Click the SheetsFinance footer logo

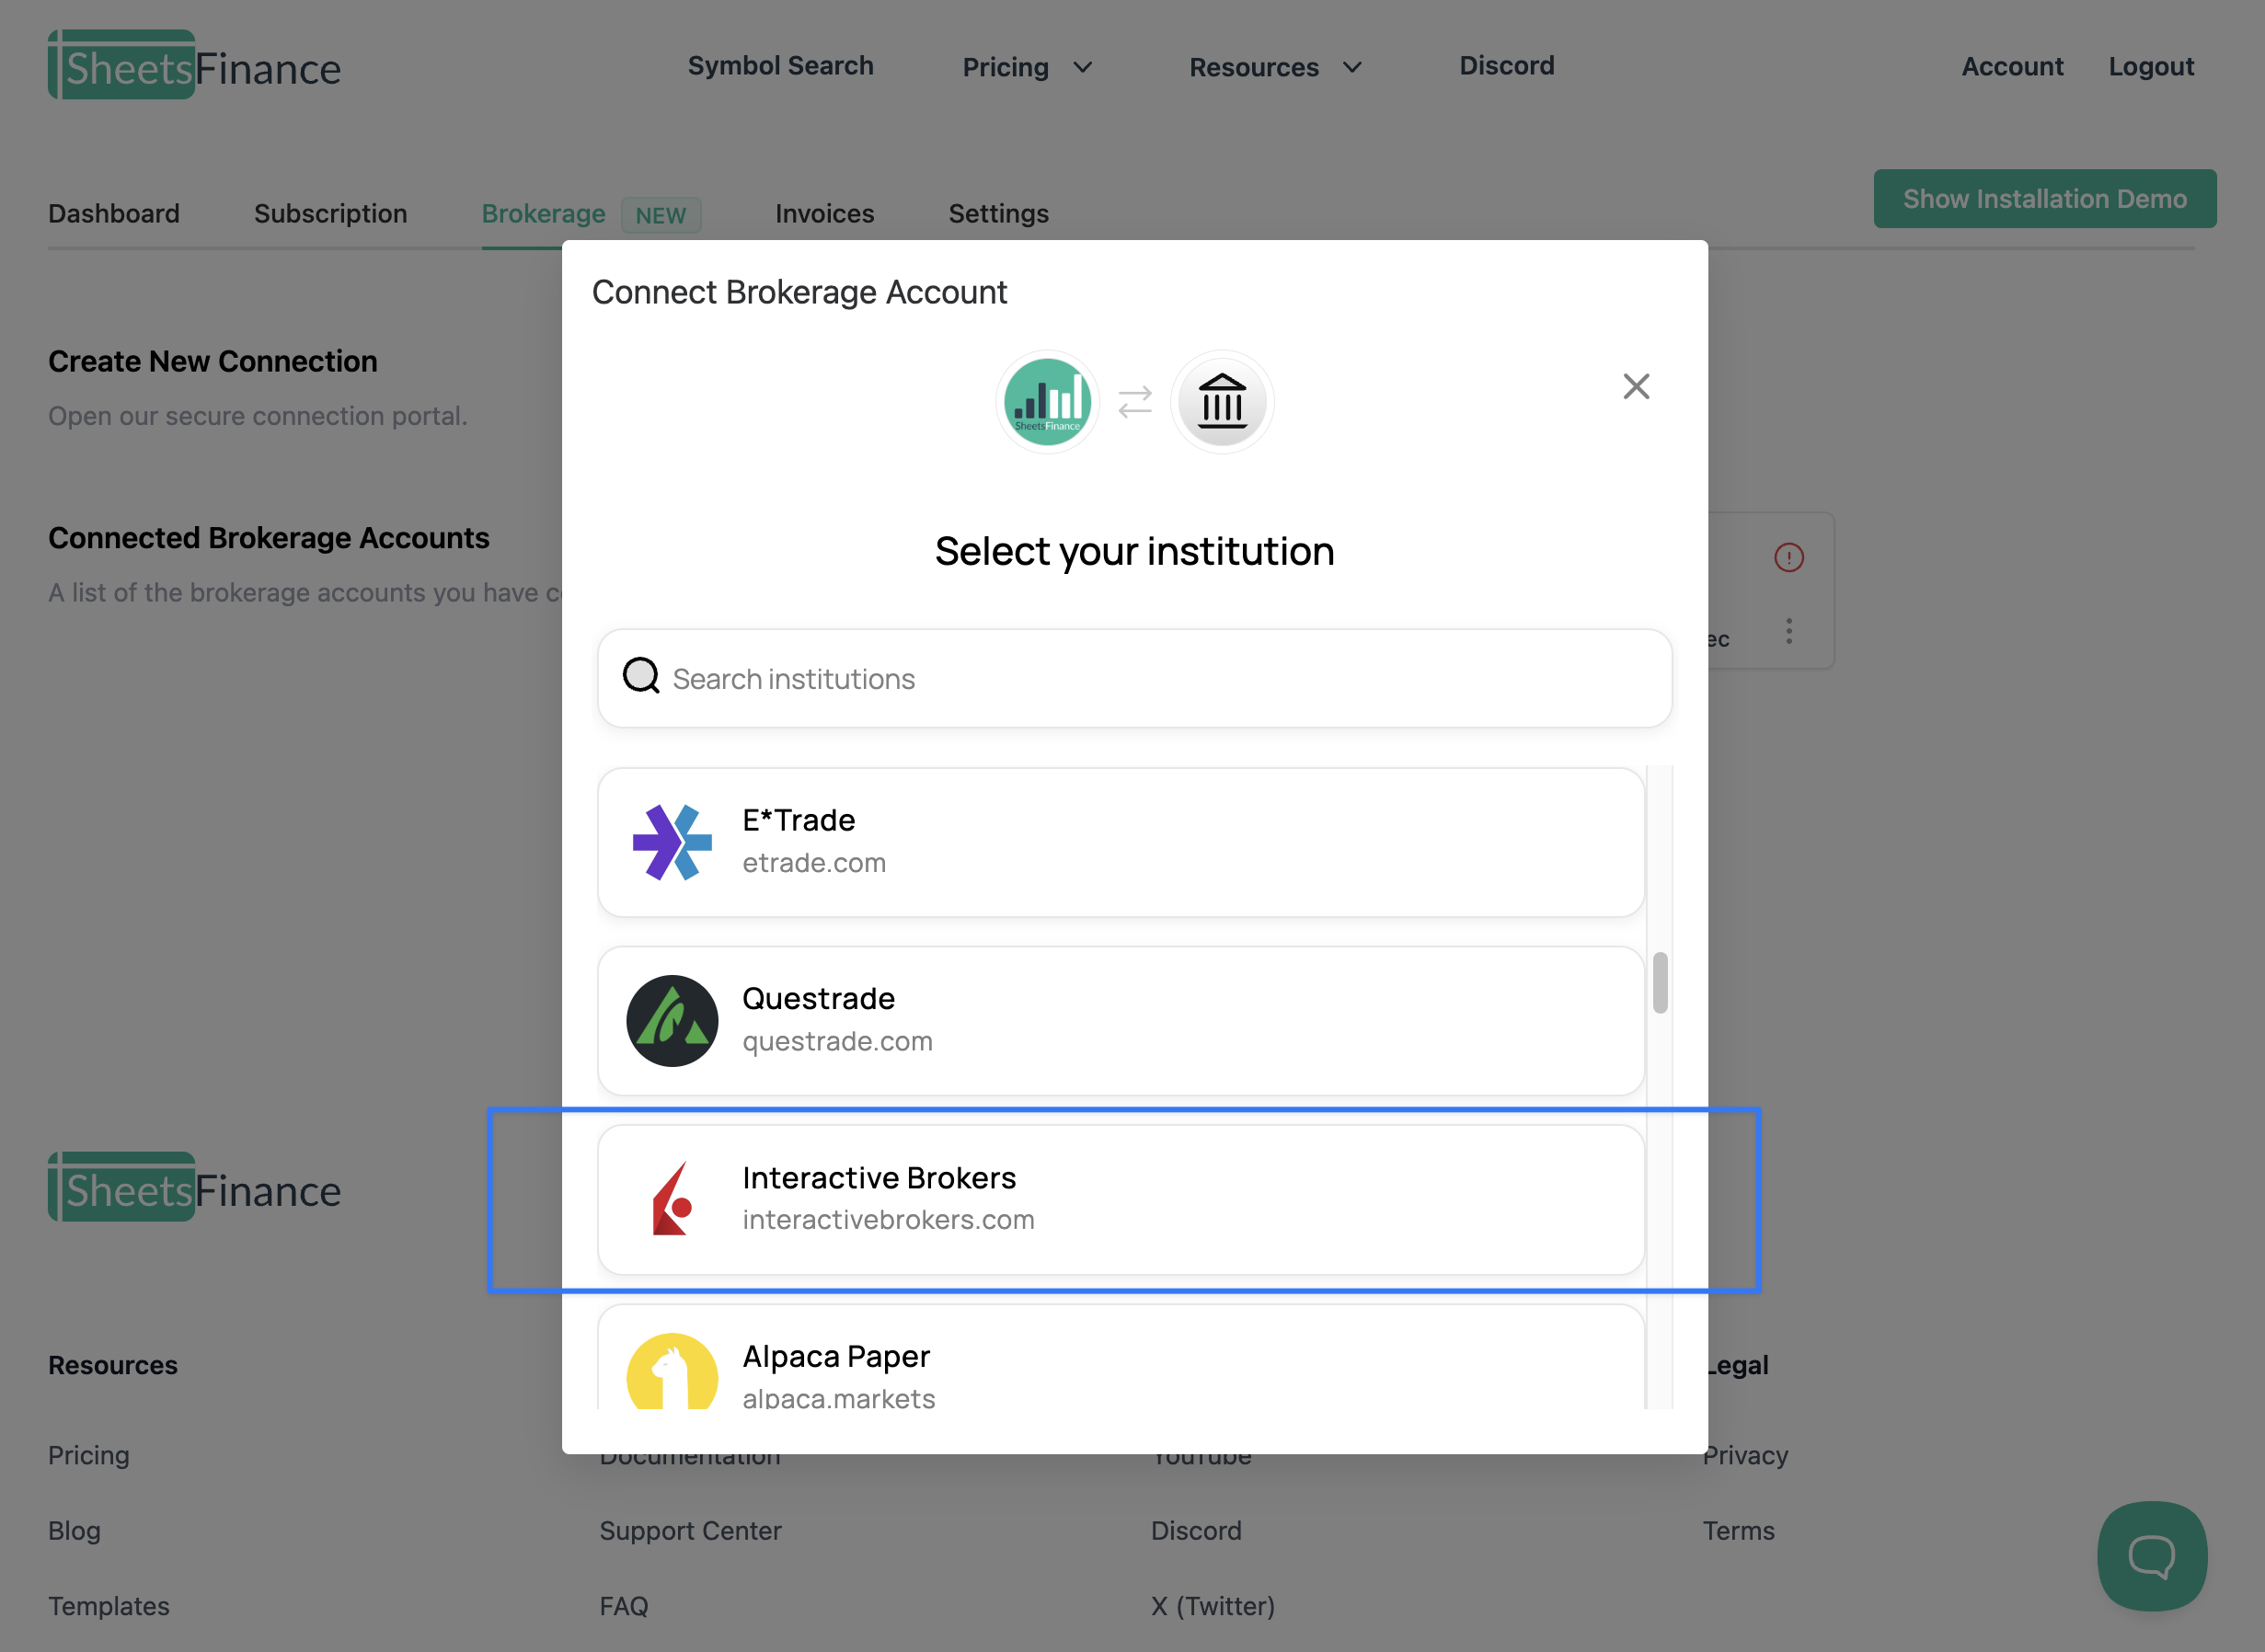tap(195, 1188)
